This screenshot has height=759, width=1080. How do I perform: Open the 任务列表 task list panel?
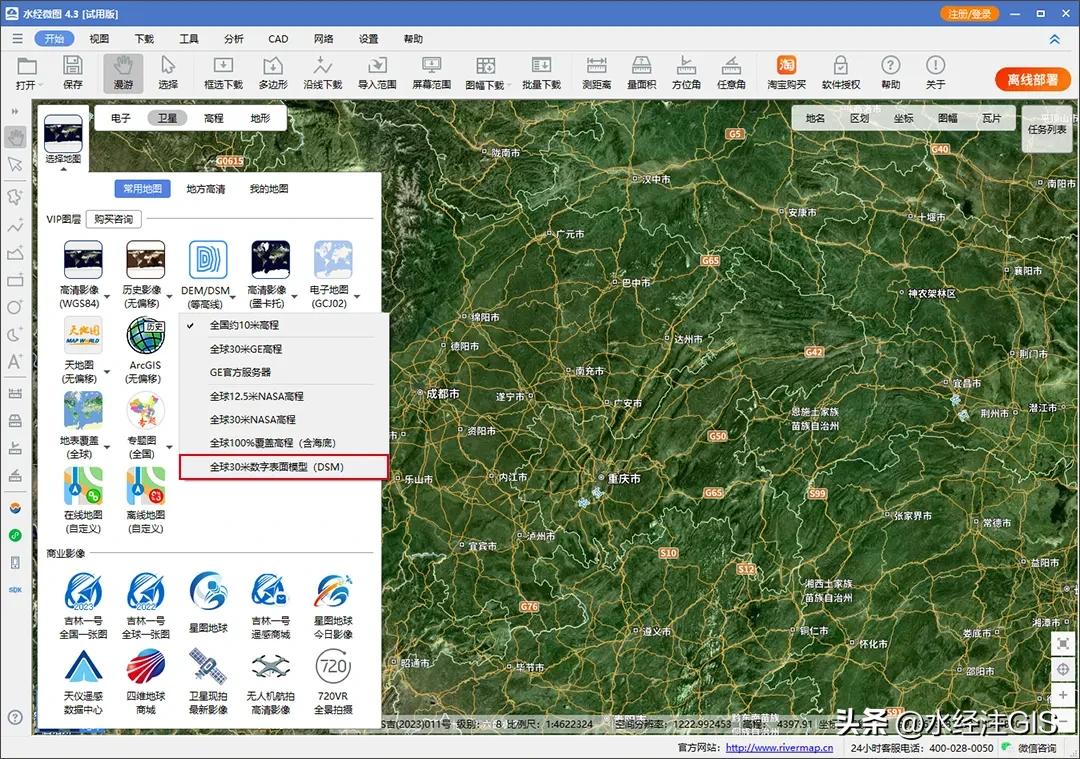[x=1047, y=129]
